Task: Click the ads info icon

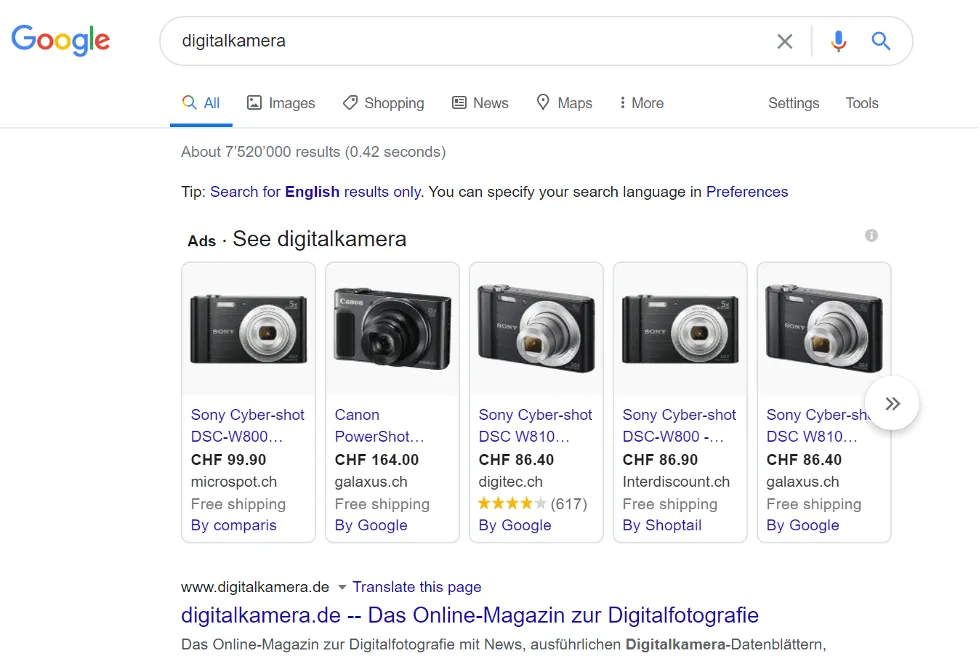Action: tap(871, 236)
